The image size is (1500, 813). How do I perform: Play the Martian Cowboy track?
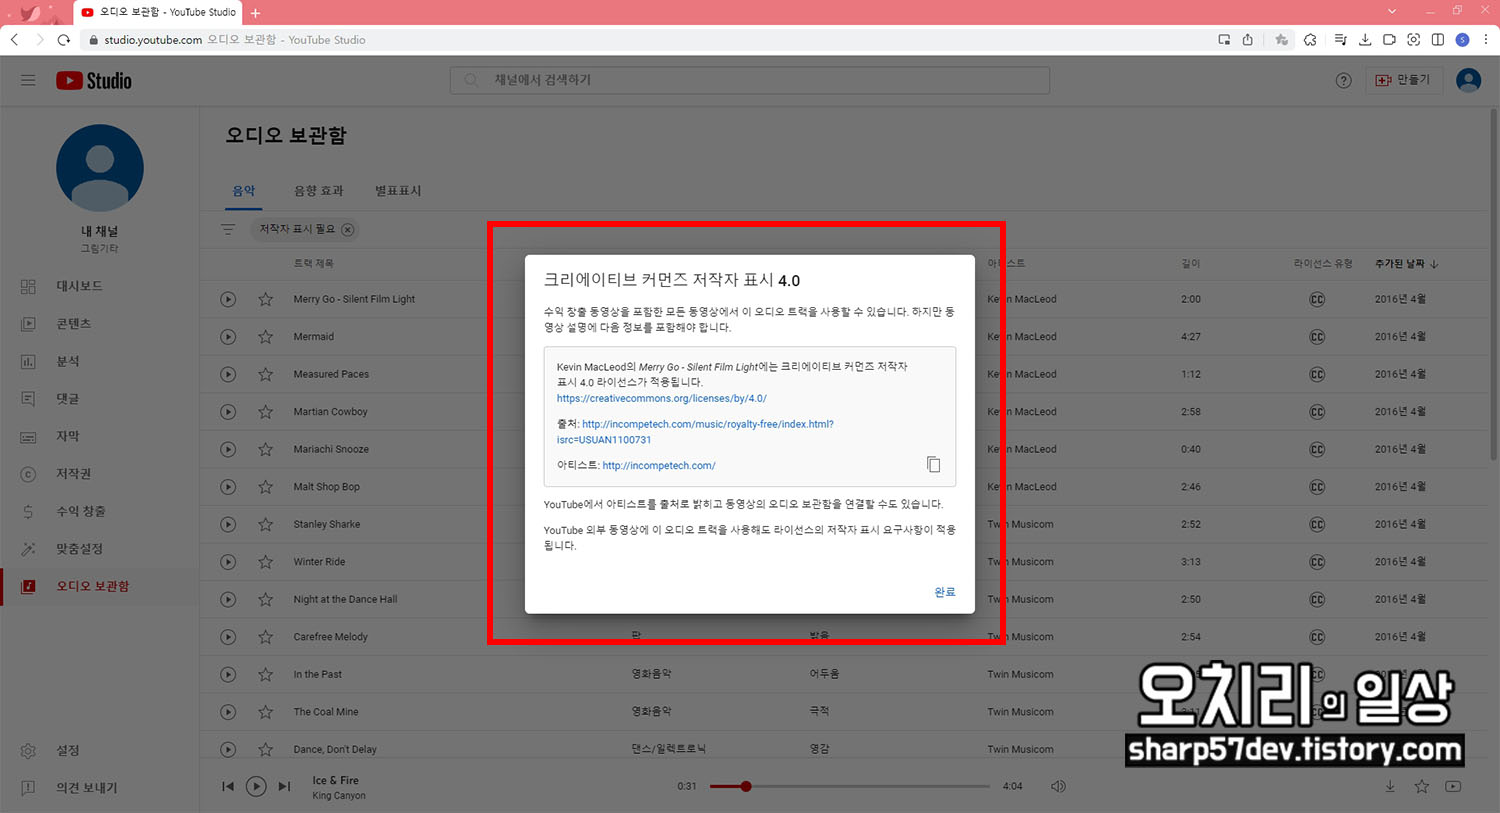pos(228,412)
